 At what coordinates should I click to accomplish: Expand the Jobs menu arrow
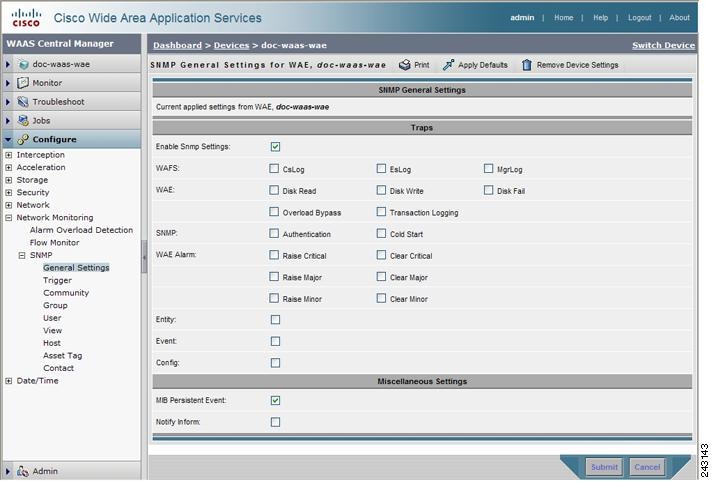click(8, 120)
